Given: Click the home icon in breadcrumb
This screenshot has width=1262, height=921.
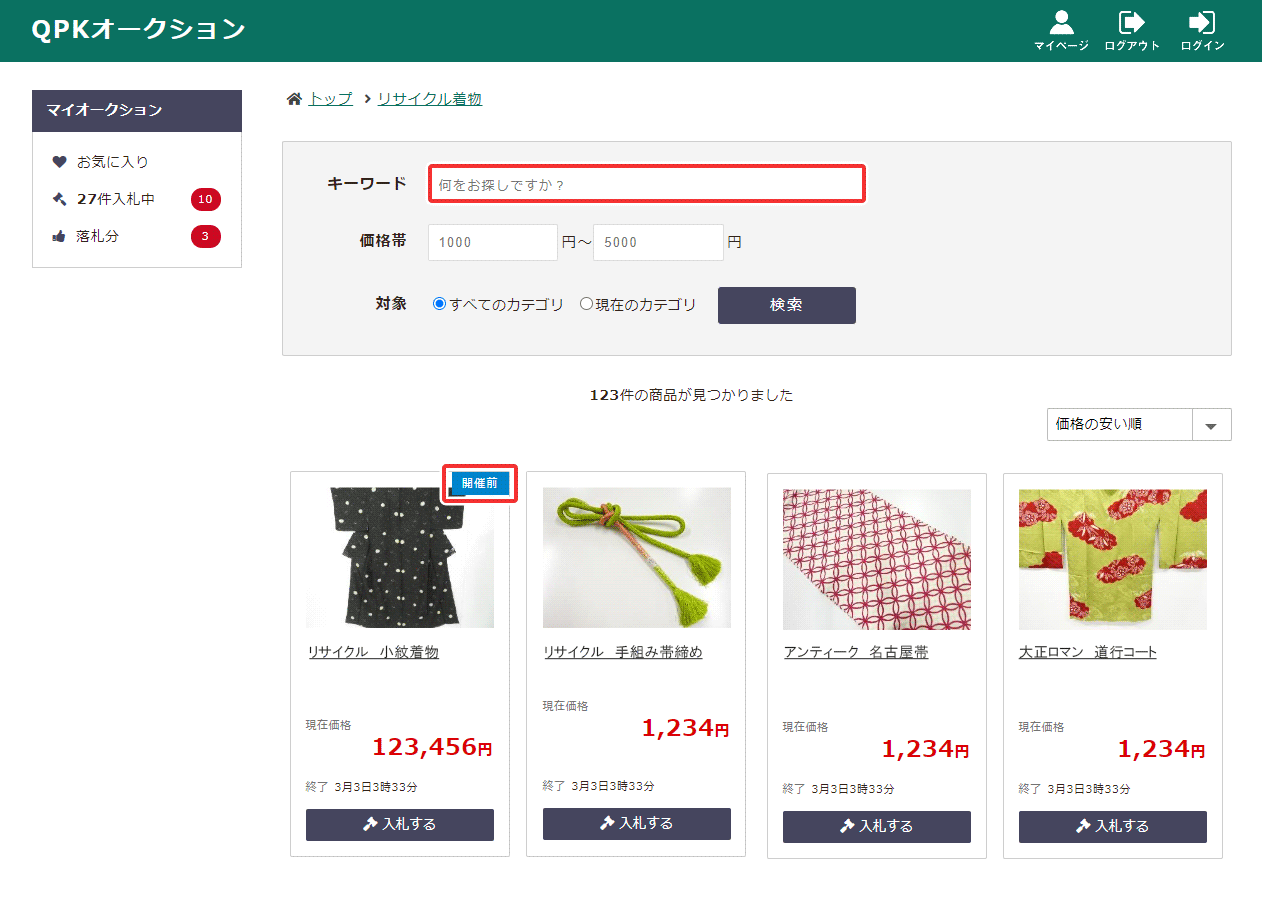Looking at the screenshot, I should click(294, 99).
